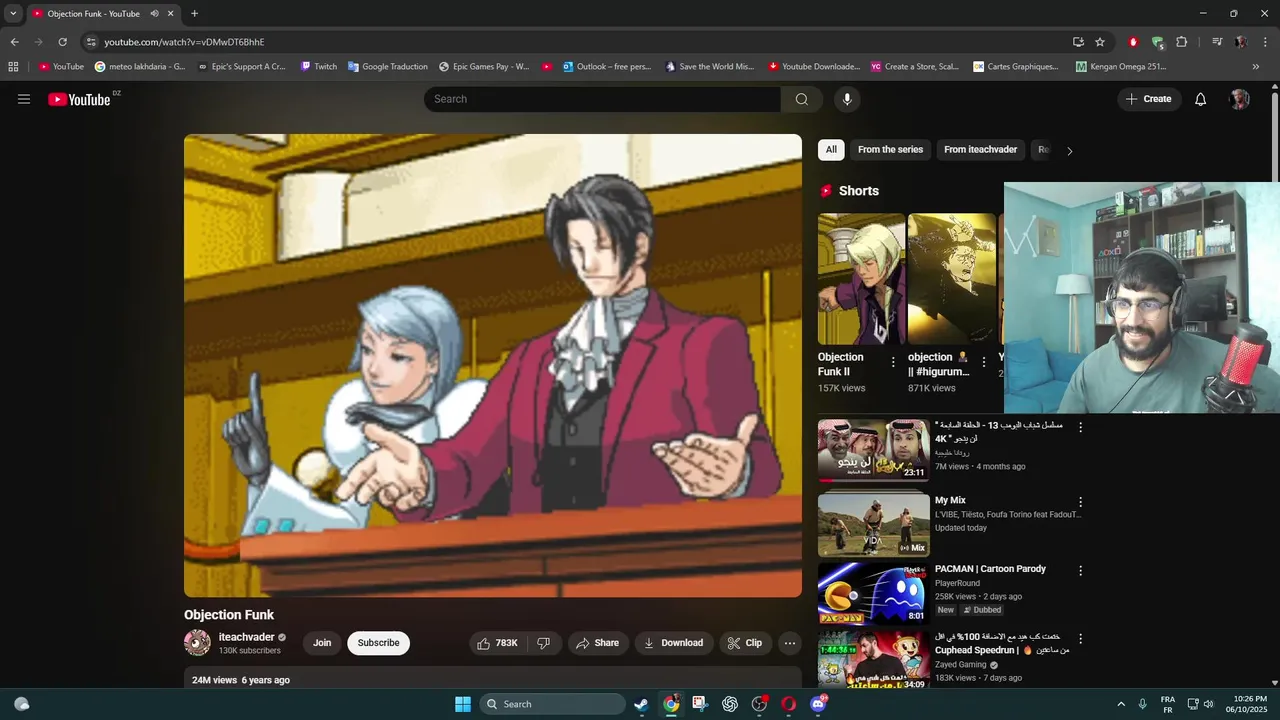Start voice search with the microphone
The image size is (1280, 720).
coord(847,99)
